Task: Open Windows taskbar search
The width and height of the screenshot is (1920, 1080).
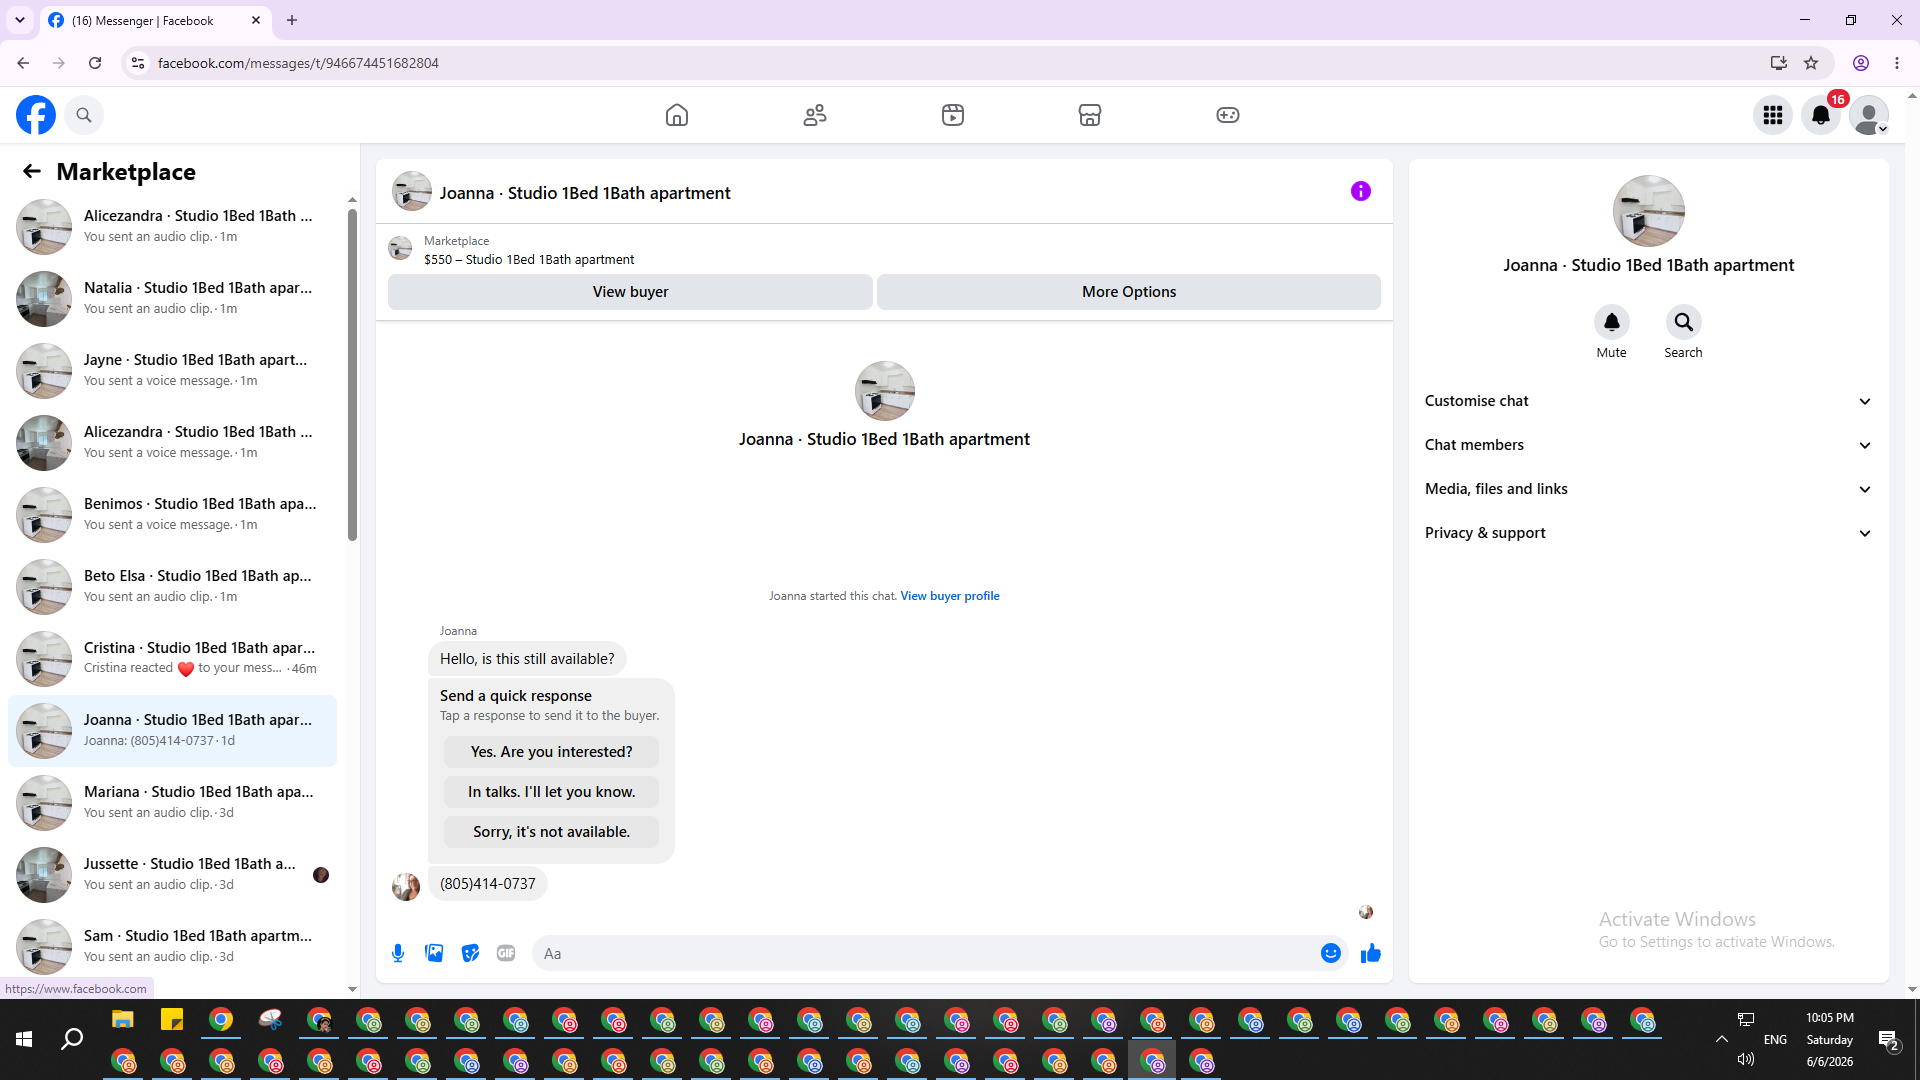Action: click(72, 1039)
